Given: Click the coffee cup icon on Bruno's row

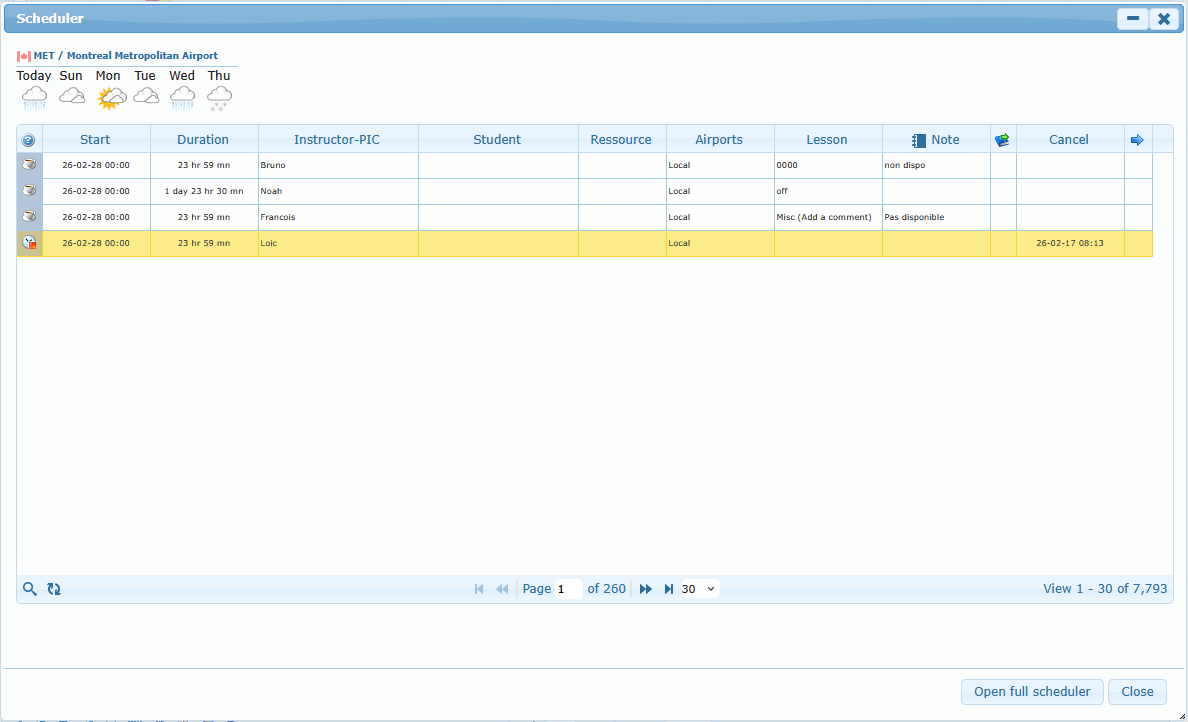Looking at the screenshot, I should tap(30, 165).
